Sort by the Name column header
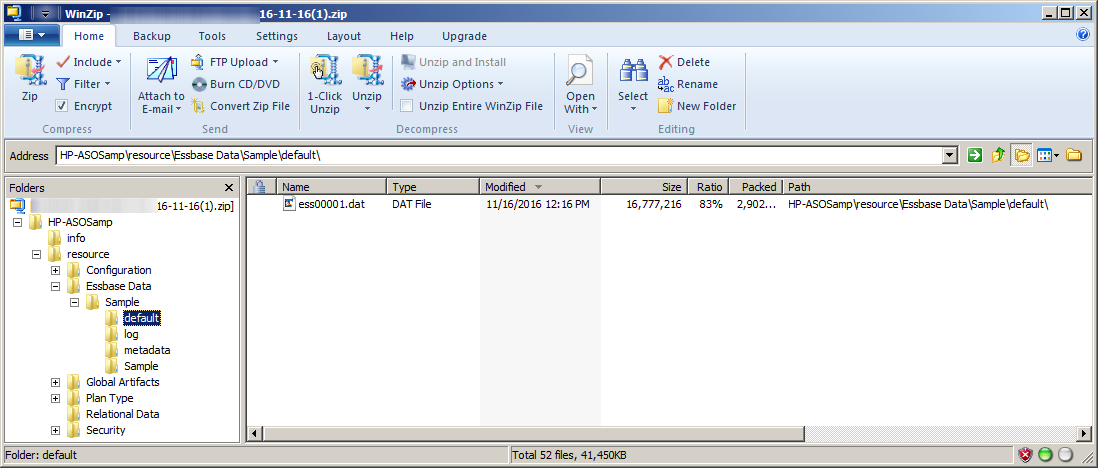The image size is (1098, 468). coord(332,187)
